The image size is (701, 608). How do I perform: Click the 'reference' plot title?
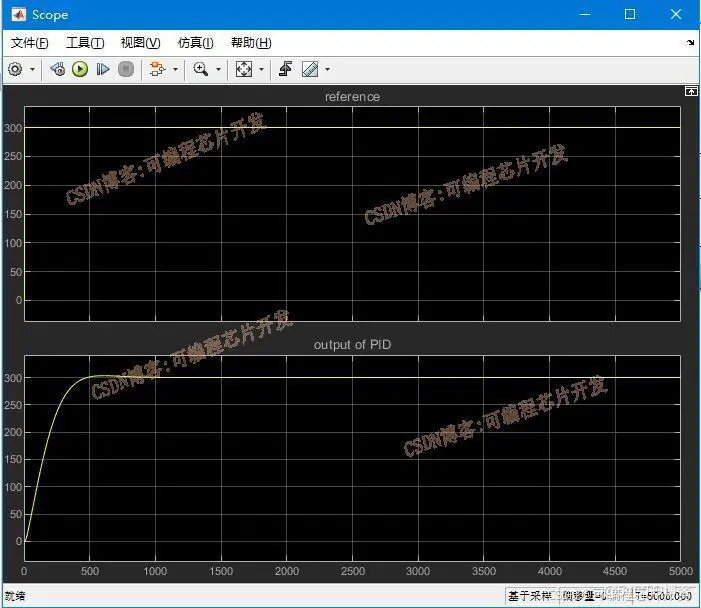click(352, 97)
